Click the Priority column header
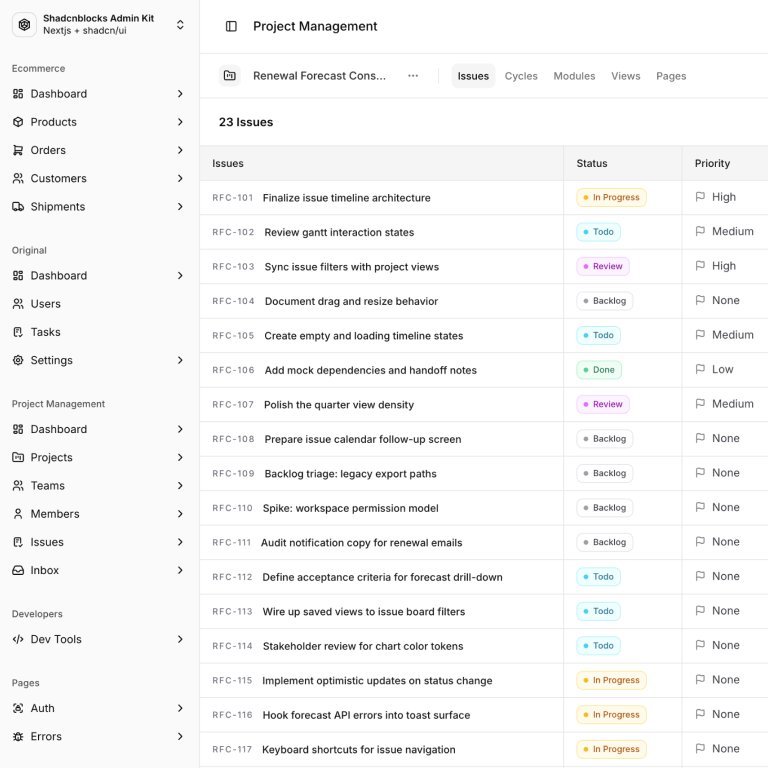Screen dimensions: 768x768 pyautogui.click(x=712, y=163)
